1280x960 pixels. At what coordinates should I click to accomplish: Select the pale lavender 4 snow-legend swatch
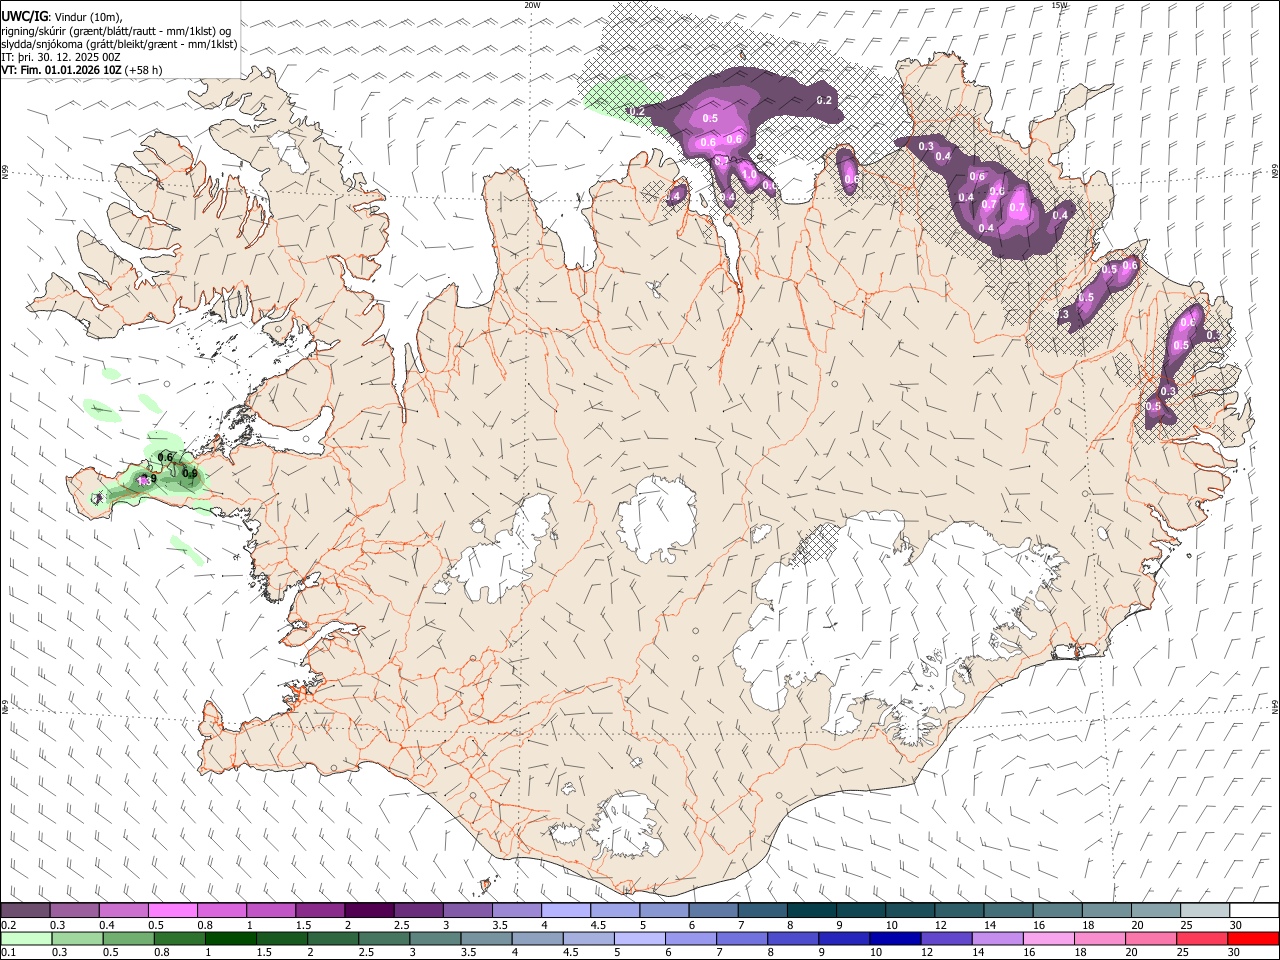(x=565, y=911)
